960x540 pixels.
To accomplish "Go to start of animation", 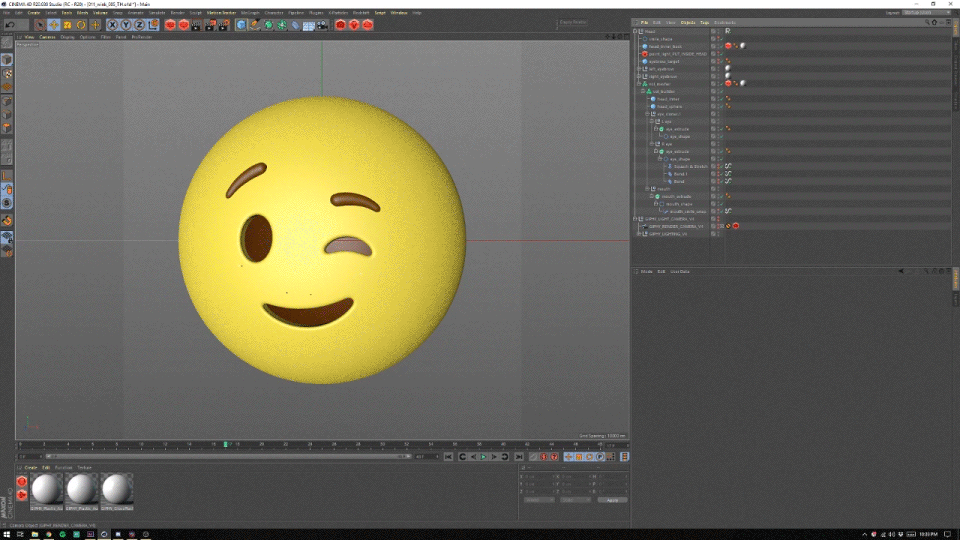I will tap(448, 457).
